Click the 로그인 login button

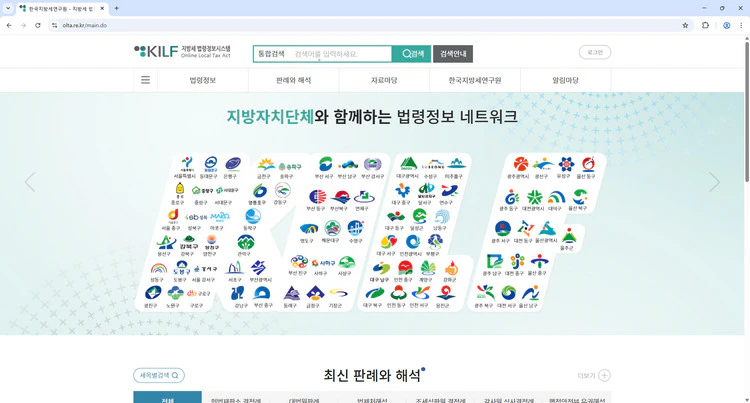595,52
